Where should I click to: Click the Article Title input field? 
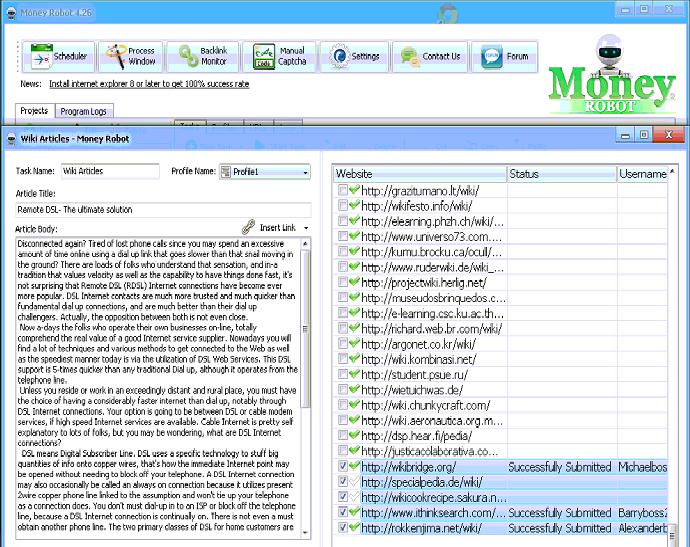[163, 209]
